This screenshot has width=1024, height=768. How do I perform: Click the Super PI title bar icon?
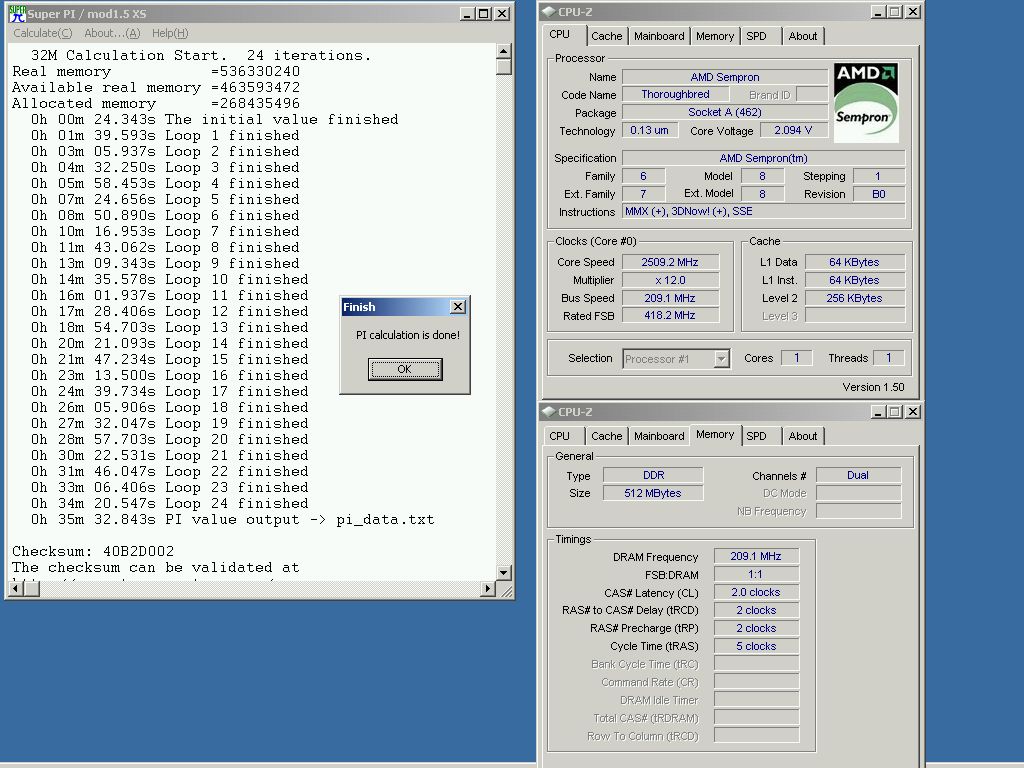[x=17, y=13]
